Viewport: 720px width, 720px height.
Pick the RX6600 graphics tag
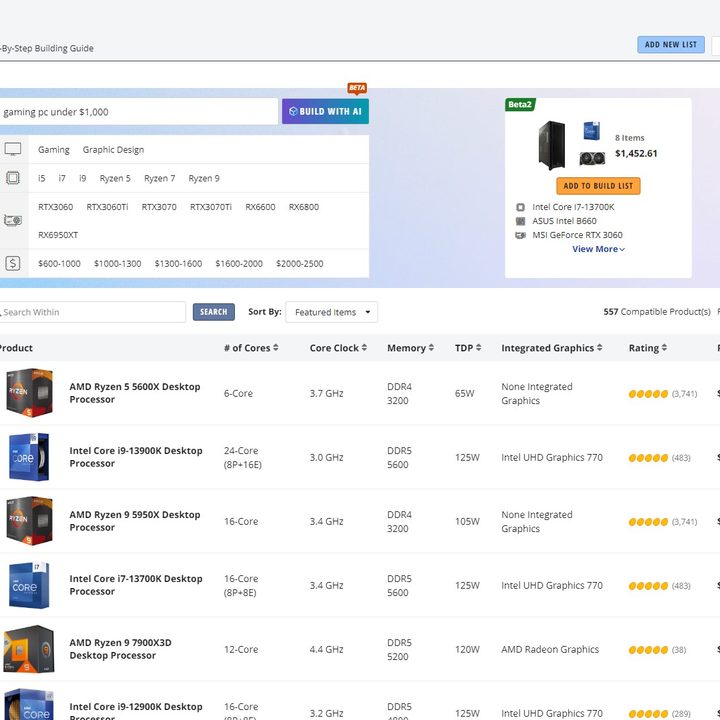point(260,207)
